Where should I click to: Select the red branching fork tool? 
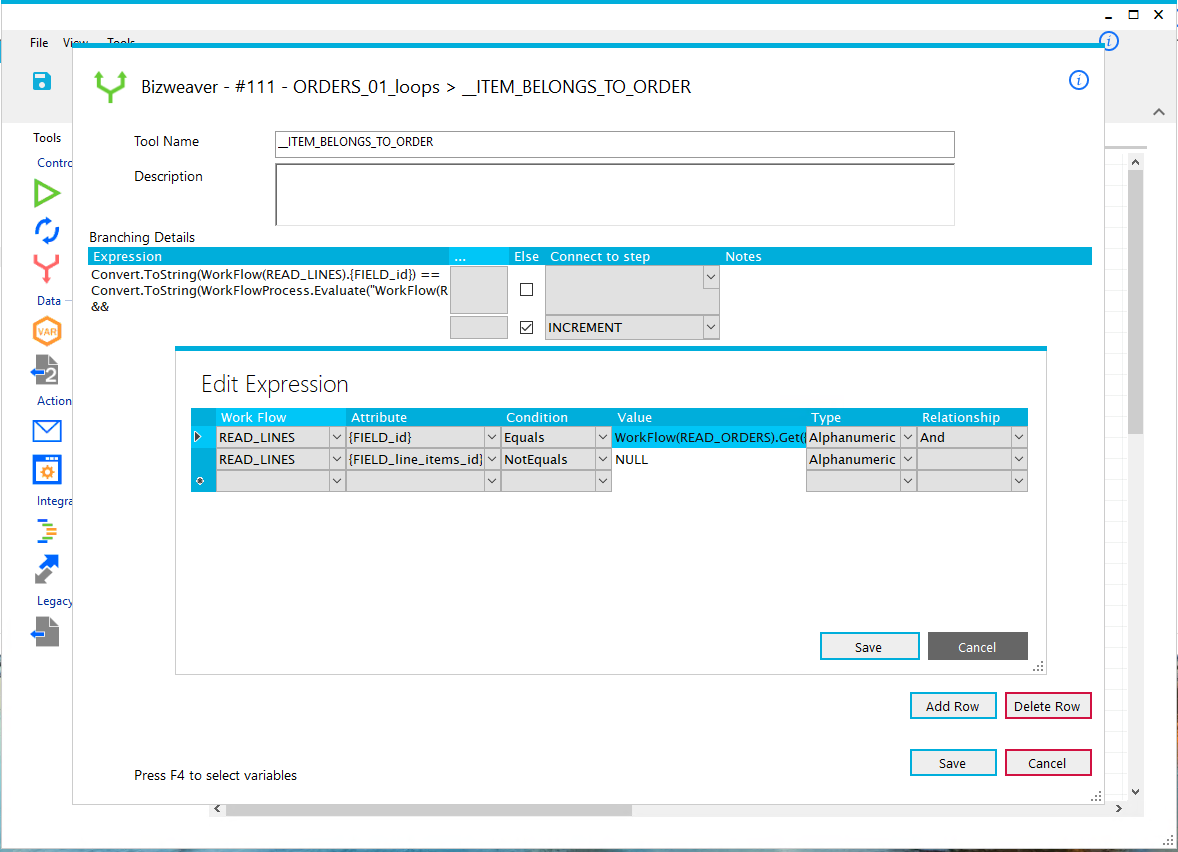point(47,268)
